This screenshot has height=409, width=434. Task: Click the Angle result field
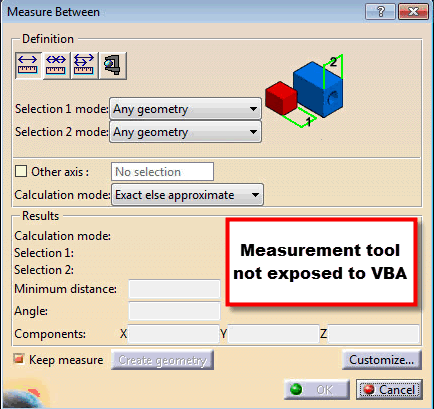[174, 311]
